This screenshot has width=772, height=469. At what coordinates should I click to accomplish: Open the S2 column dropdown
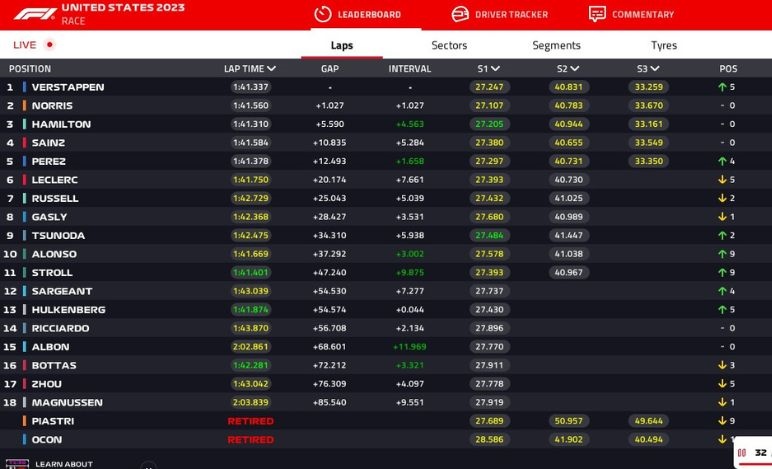pyautogui.click(x=576, y=69)
